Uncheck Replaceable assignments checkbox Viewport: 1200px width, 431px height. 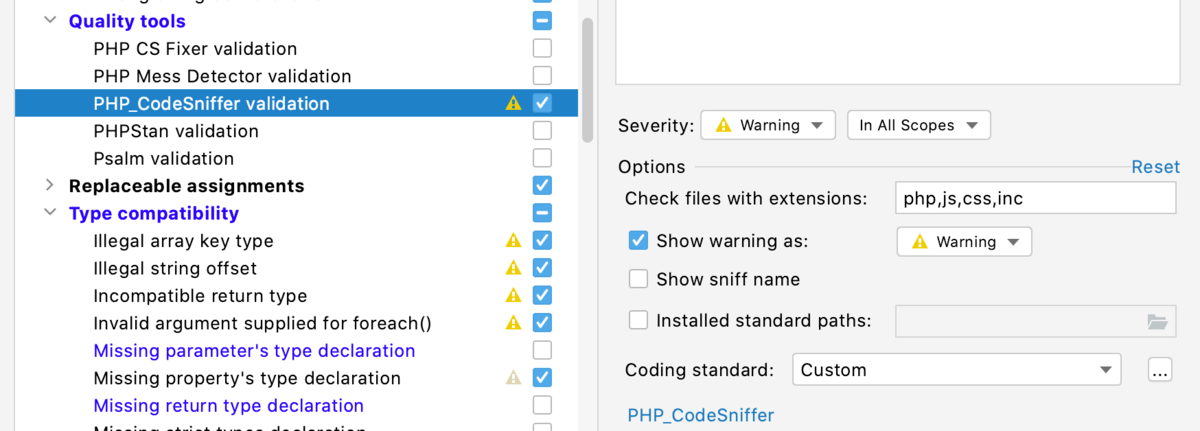pyautogui.click(x=542, y=185)
